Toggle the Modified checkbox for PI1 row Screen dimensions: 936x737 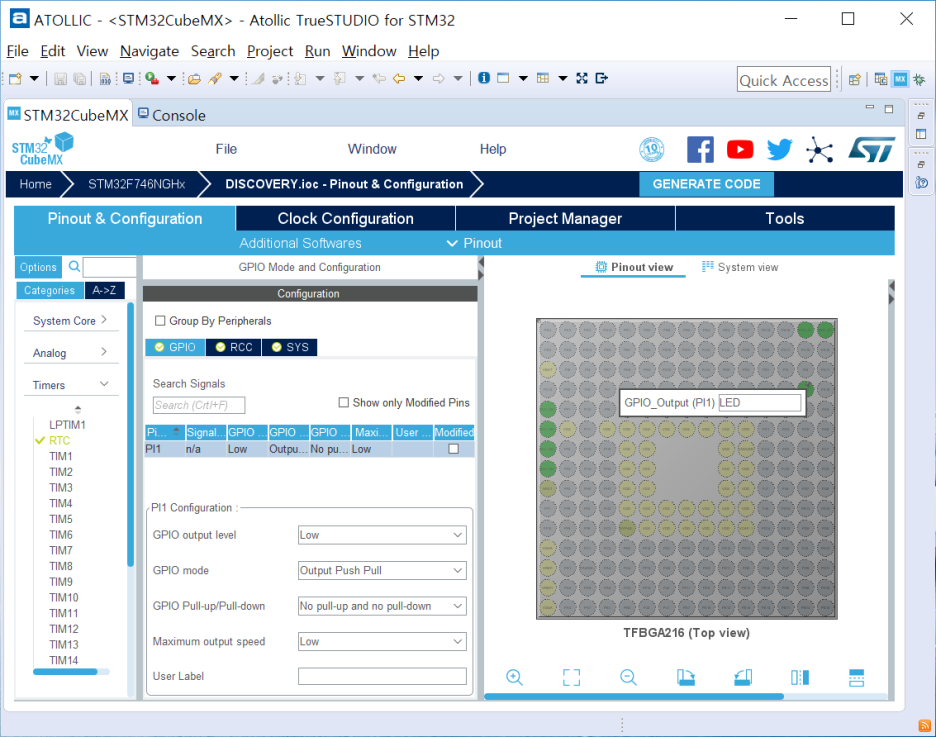point(454,449)
